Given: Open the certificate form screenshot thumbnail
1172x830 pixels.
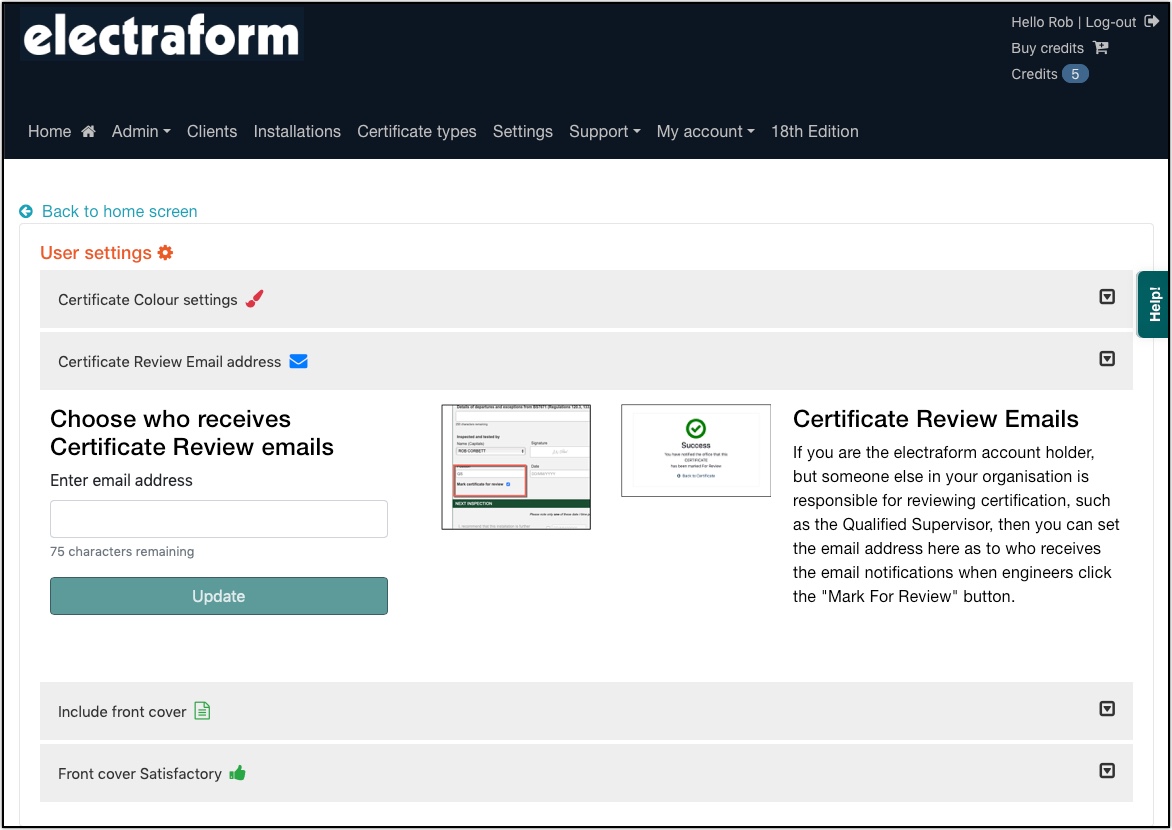Looking at the screenshot, I should 516,467.
